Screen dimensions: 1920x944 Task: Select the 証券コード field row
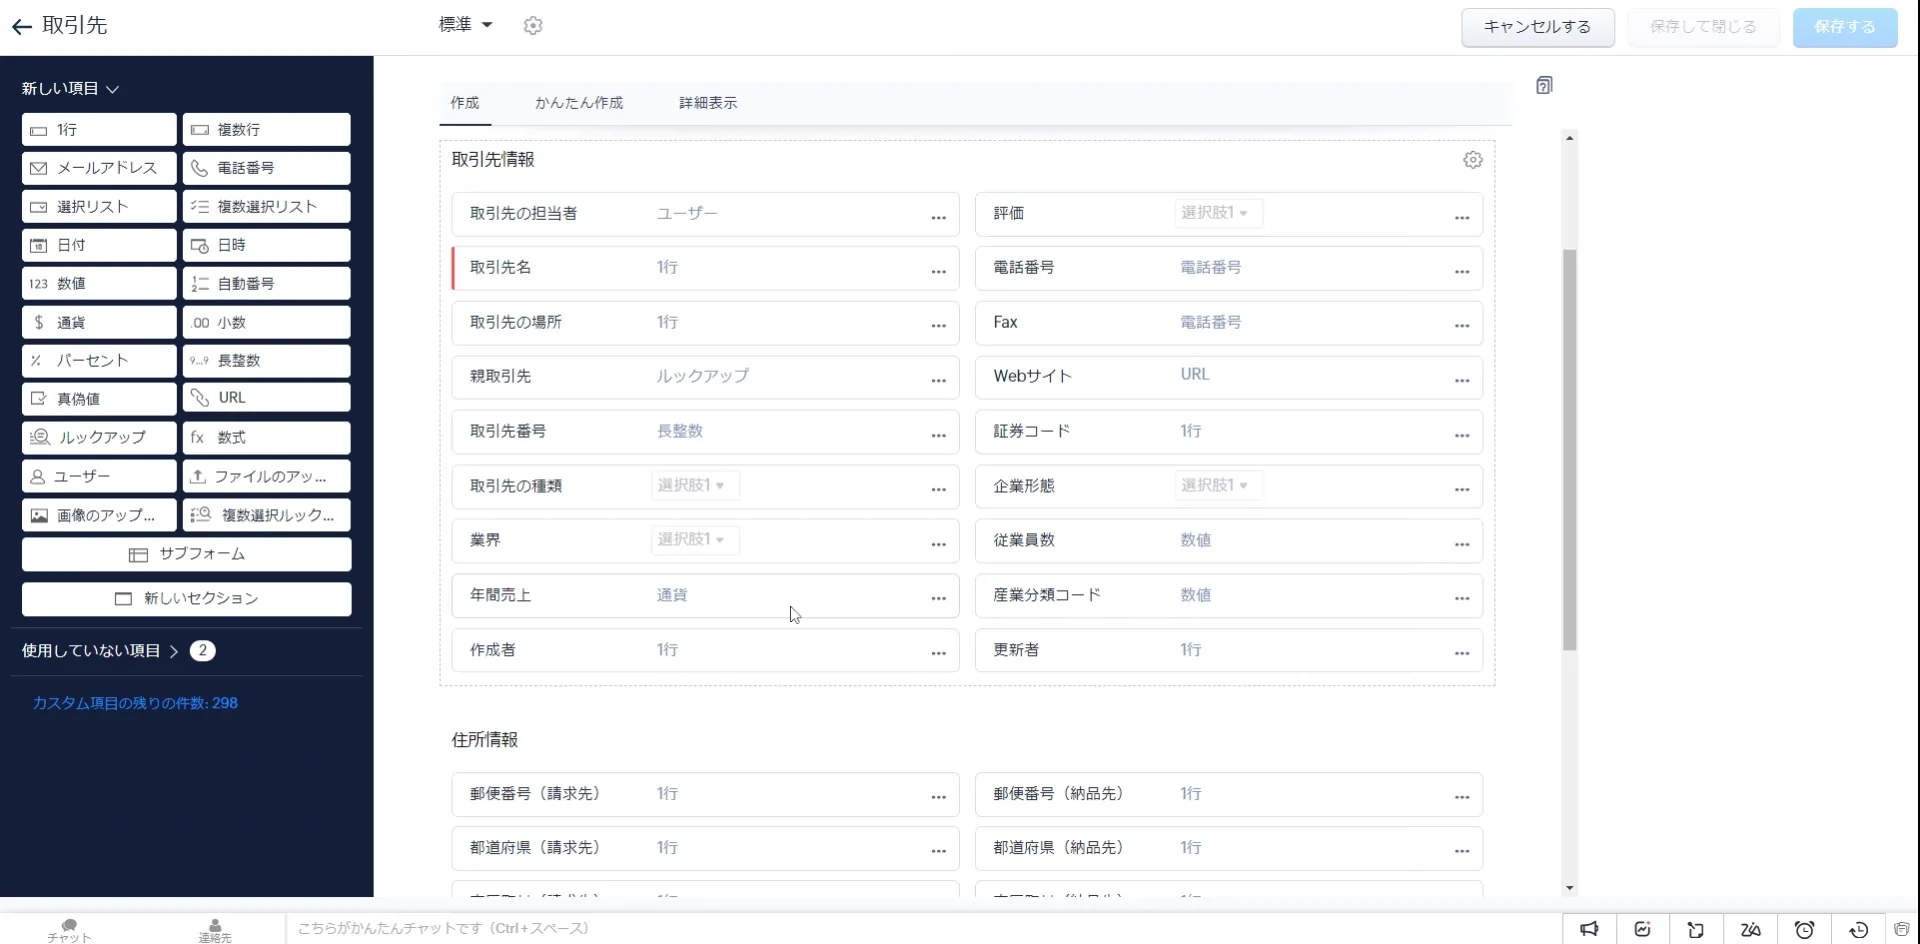[x=1229, y=432]
